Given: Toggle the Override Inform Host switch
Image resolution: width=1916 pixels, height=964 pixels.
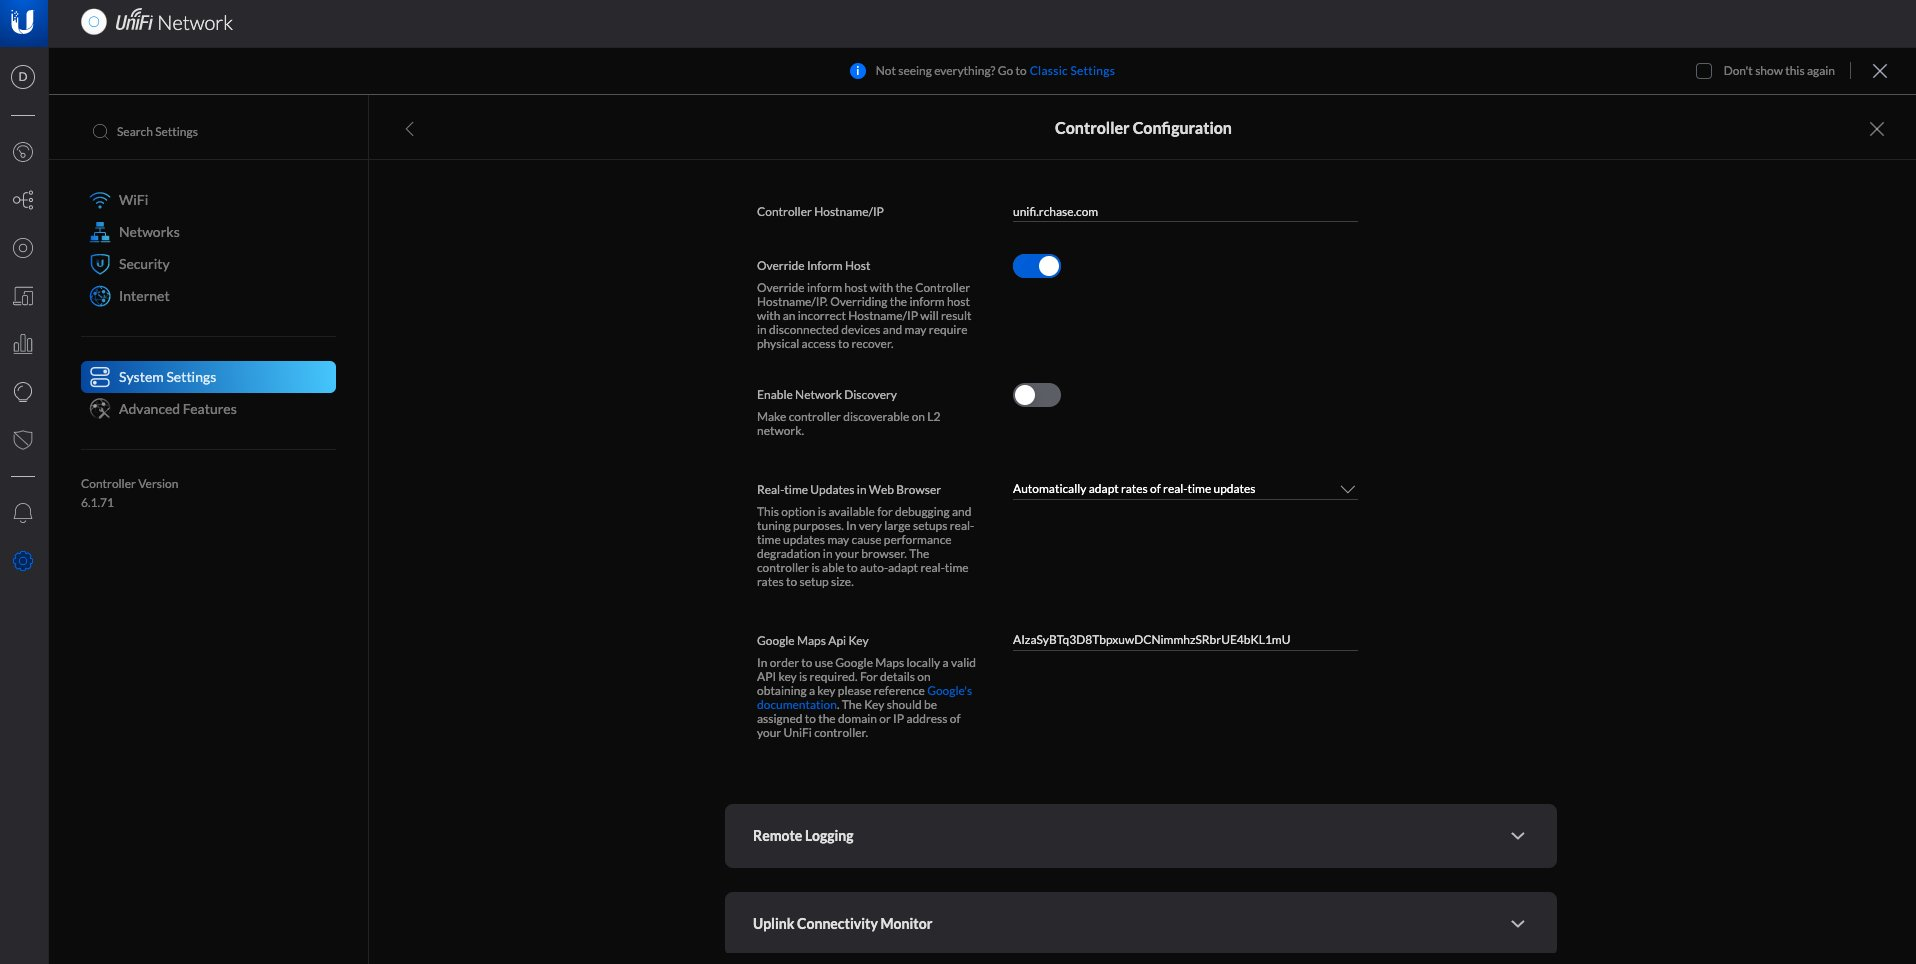Looking at the screenshot, I should (x=1037, y=266).
